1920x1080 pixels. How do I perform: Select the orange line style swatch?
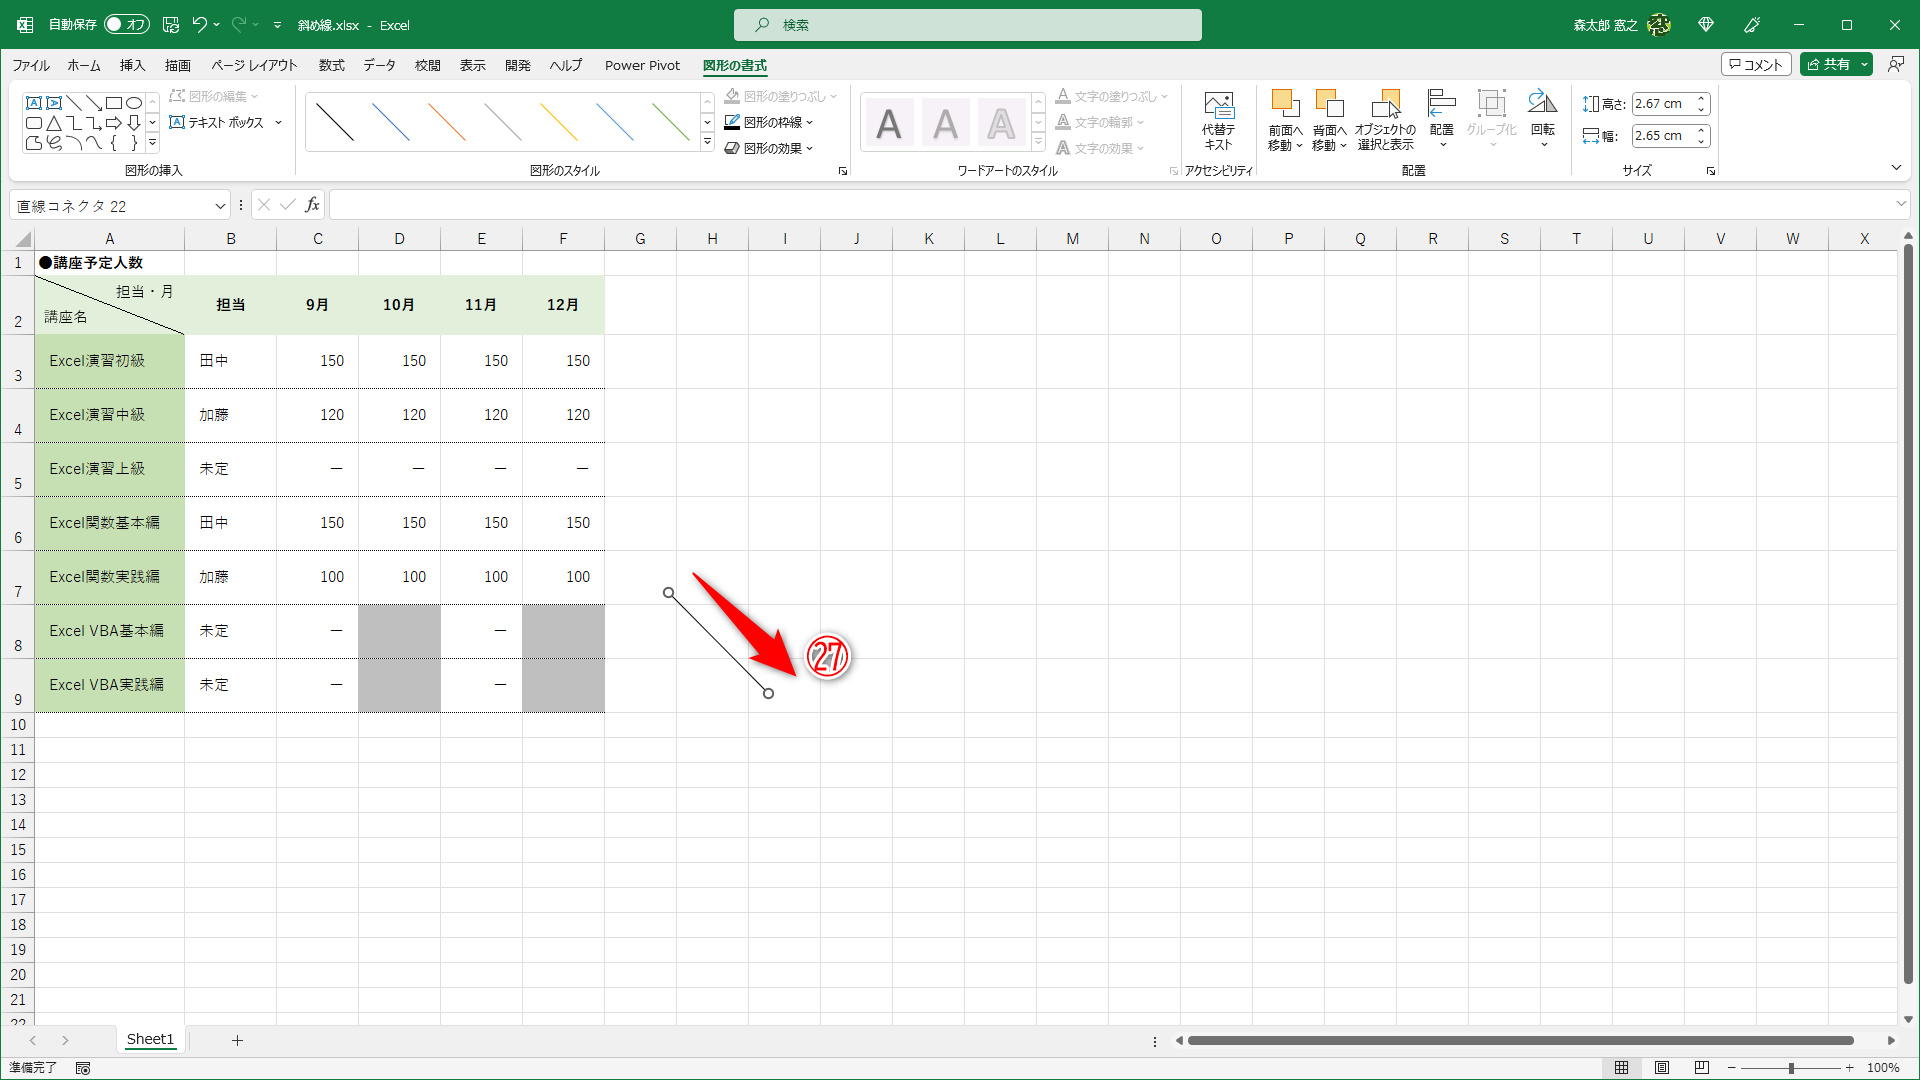pyautogui.click(x=447, y=122)
